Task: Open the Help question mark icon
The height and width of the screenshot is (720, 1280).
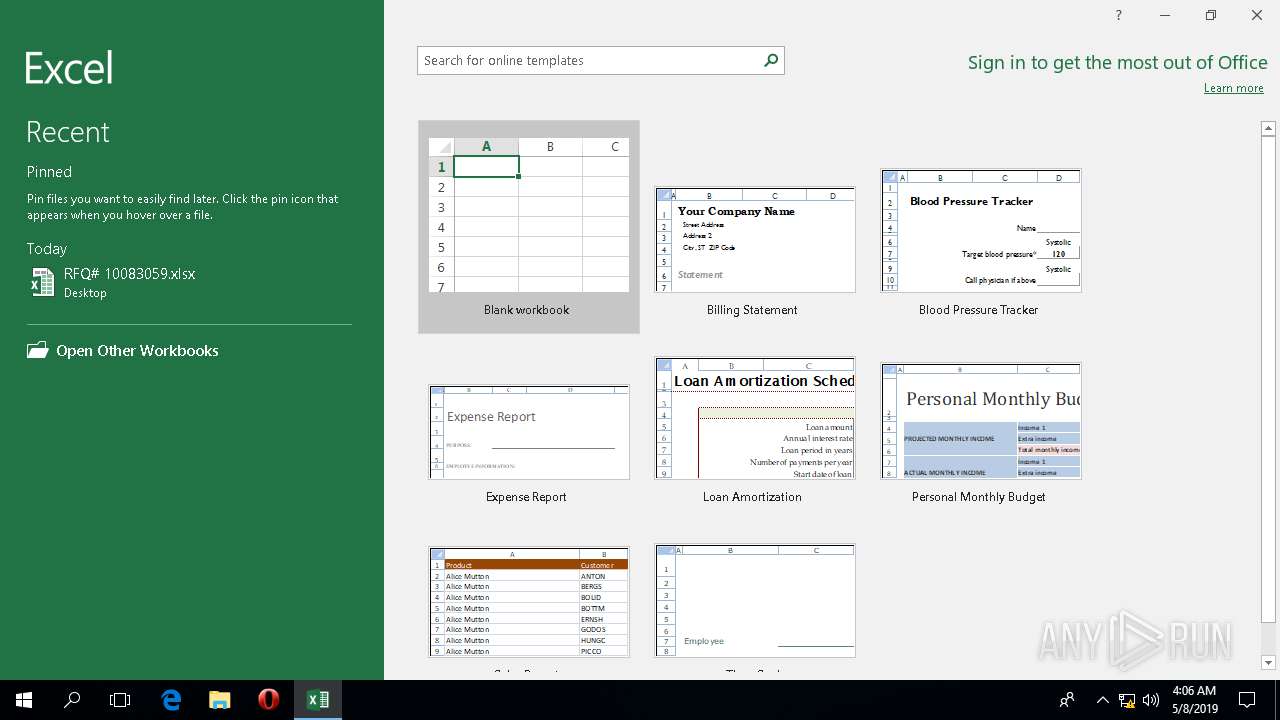Action: [1119, 15]
